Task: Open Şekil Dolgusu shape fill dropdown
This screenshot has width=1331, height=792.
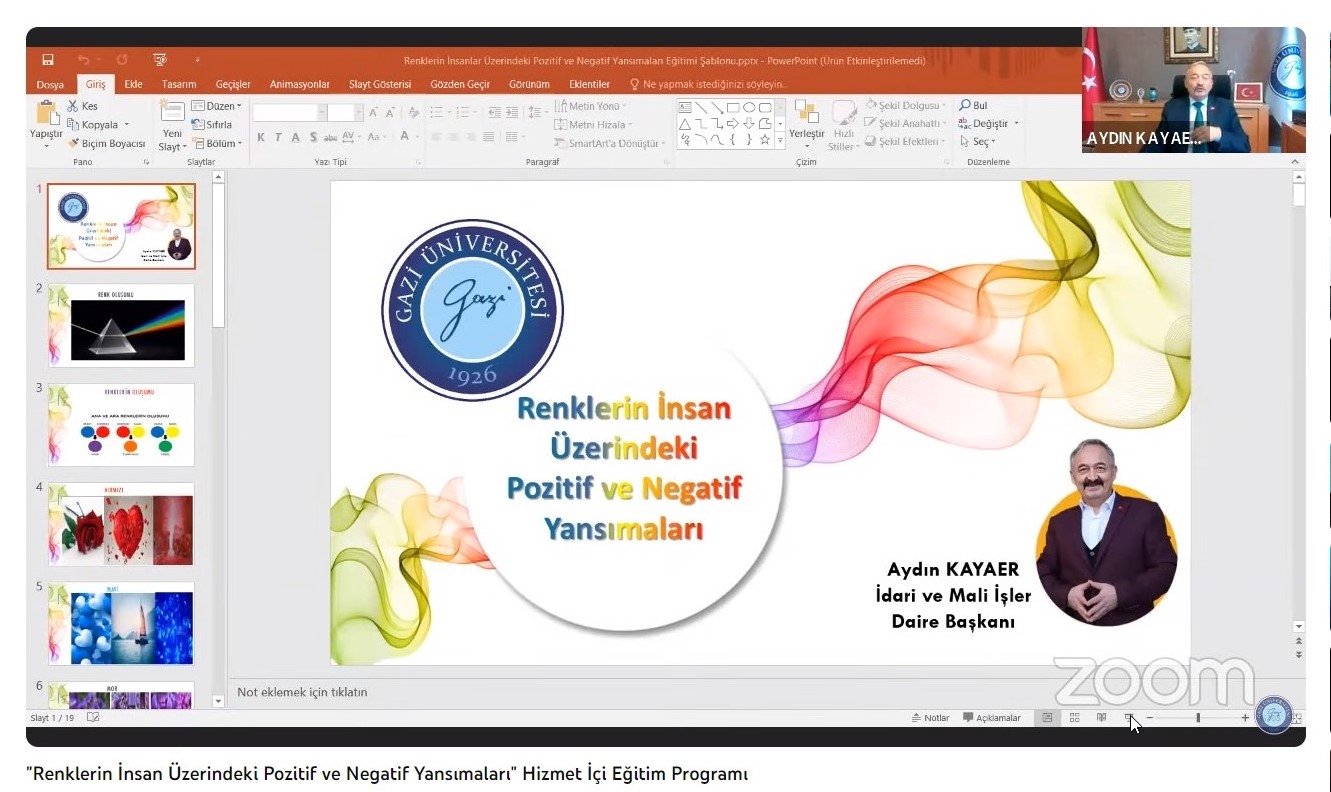Action: (905, 105)
